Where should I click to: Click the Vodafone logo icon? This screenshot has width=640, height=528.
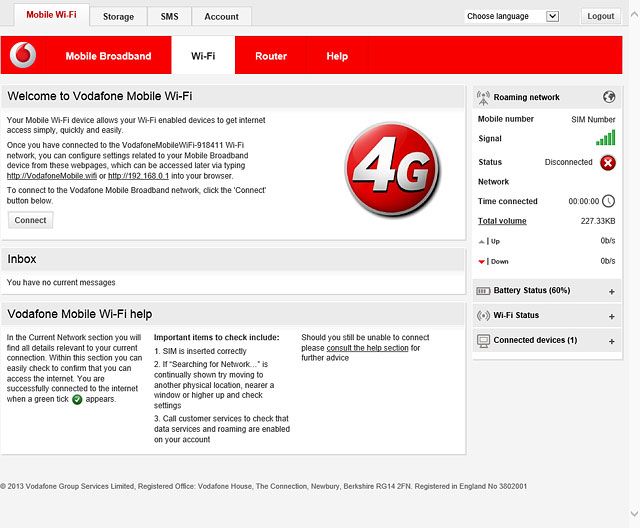[23, 55]
